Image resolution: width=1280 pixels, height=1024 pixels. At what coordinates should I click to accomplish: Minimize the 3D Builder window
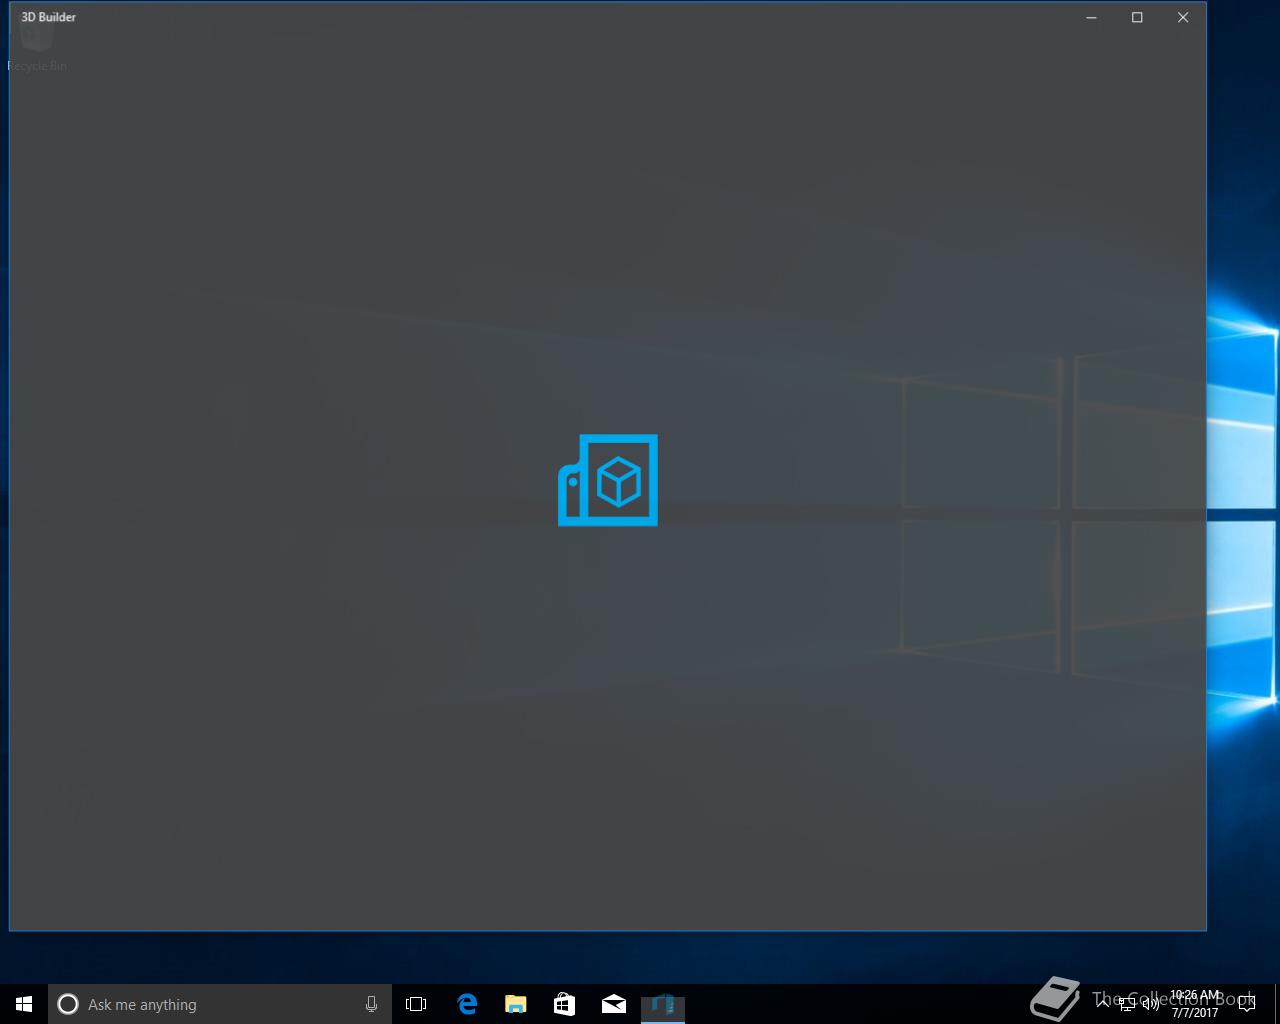click(x=1092, y=17)
